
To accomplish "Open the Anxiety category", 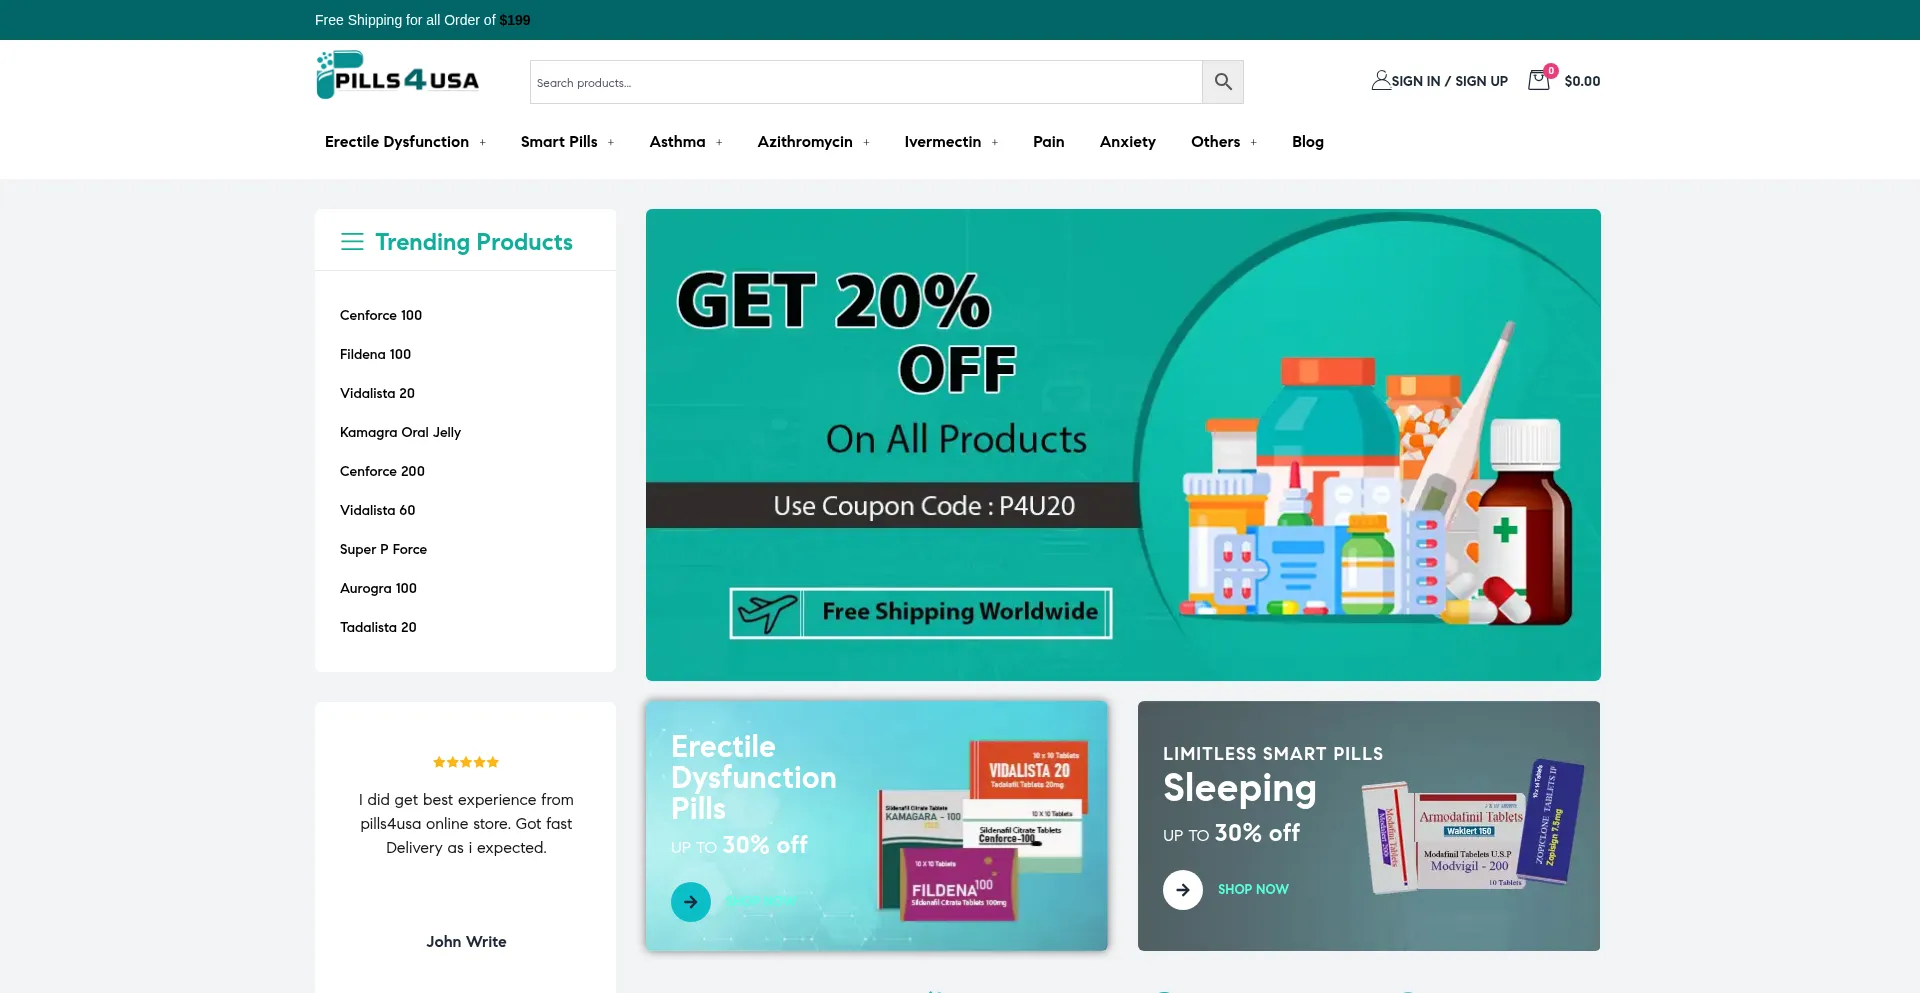I will click(x=1127, y=142).
